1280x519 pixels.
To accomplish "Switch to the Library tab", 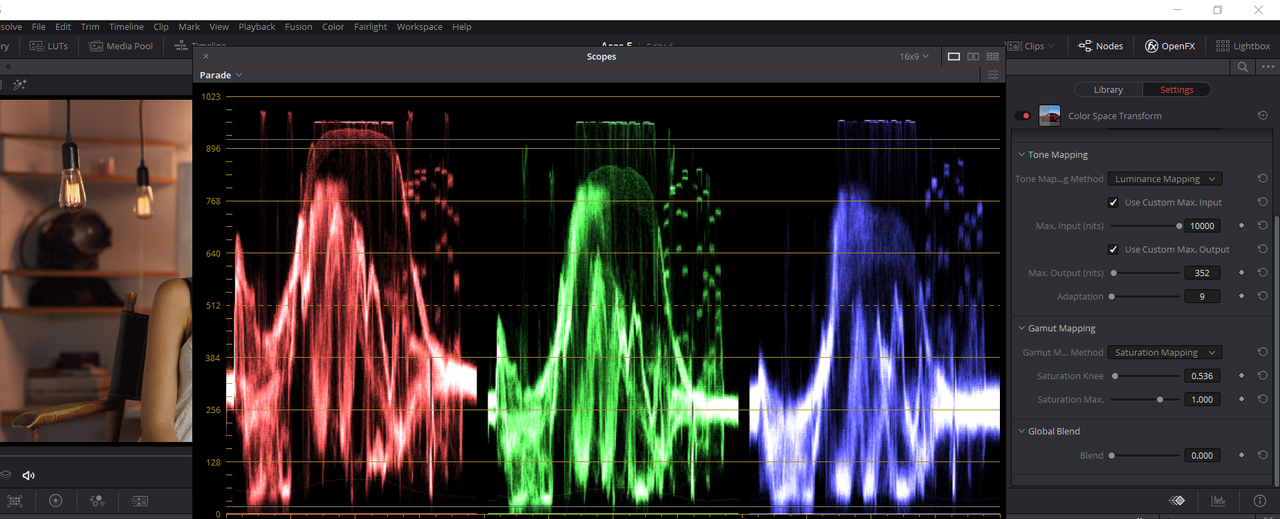I will click(x=1108, y=90).
